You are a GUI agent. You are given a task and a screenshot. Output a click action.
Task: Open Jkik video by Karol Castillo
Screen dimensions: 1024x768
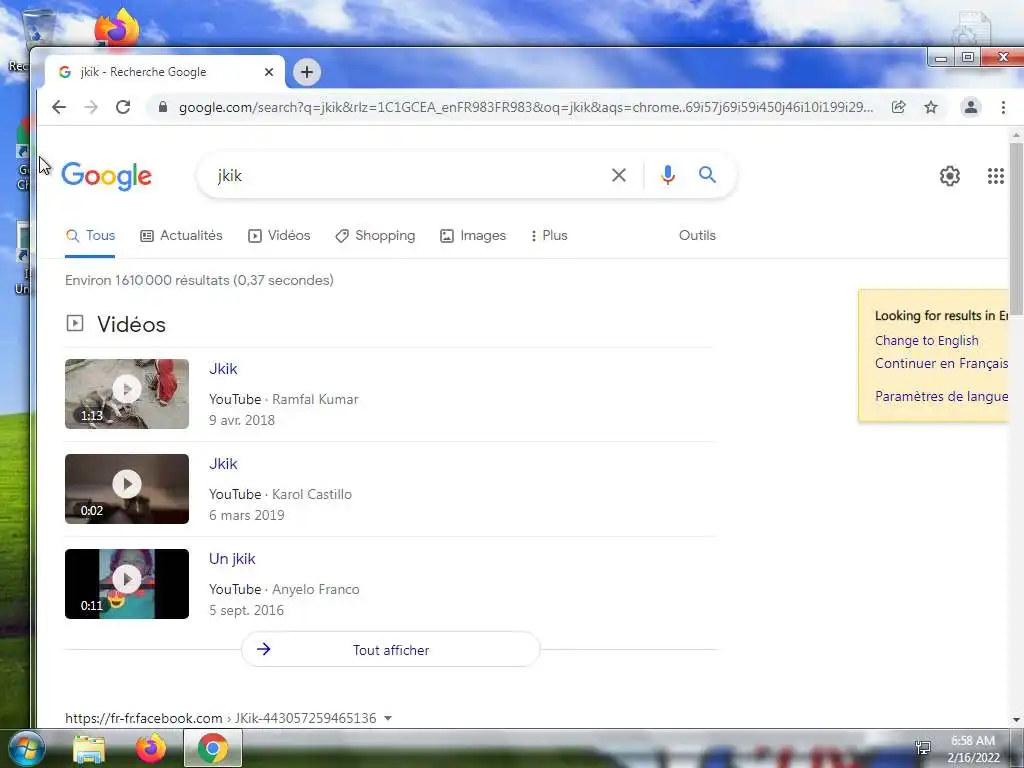223,464
